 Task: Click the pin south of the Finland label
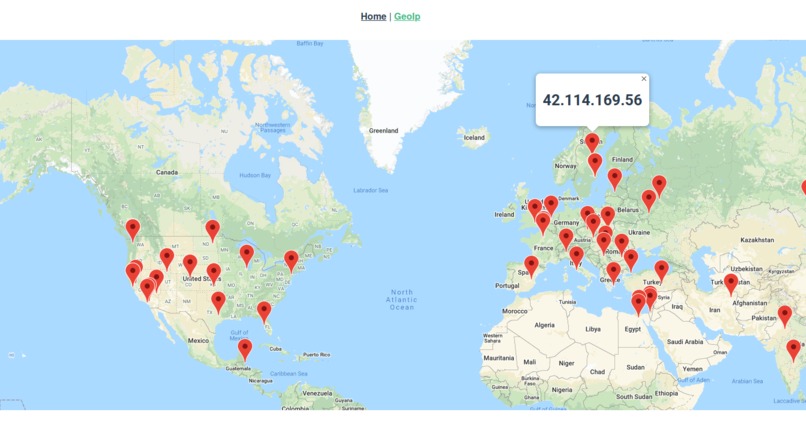coord(615,179)
